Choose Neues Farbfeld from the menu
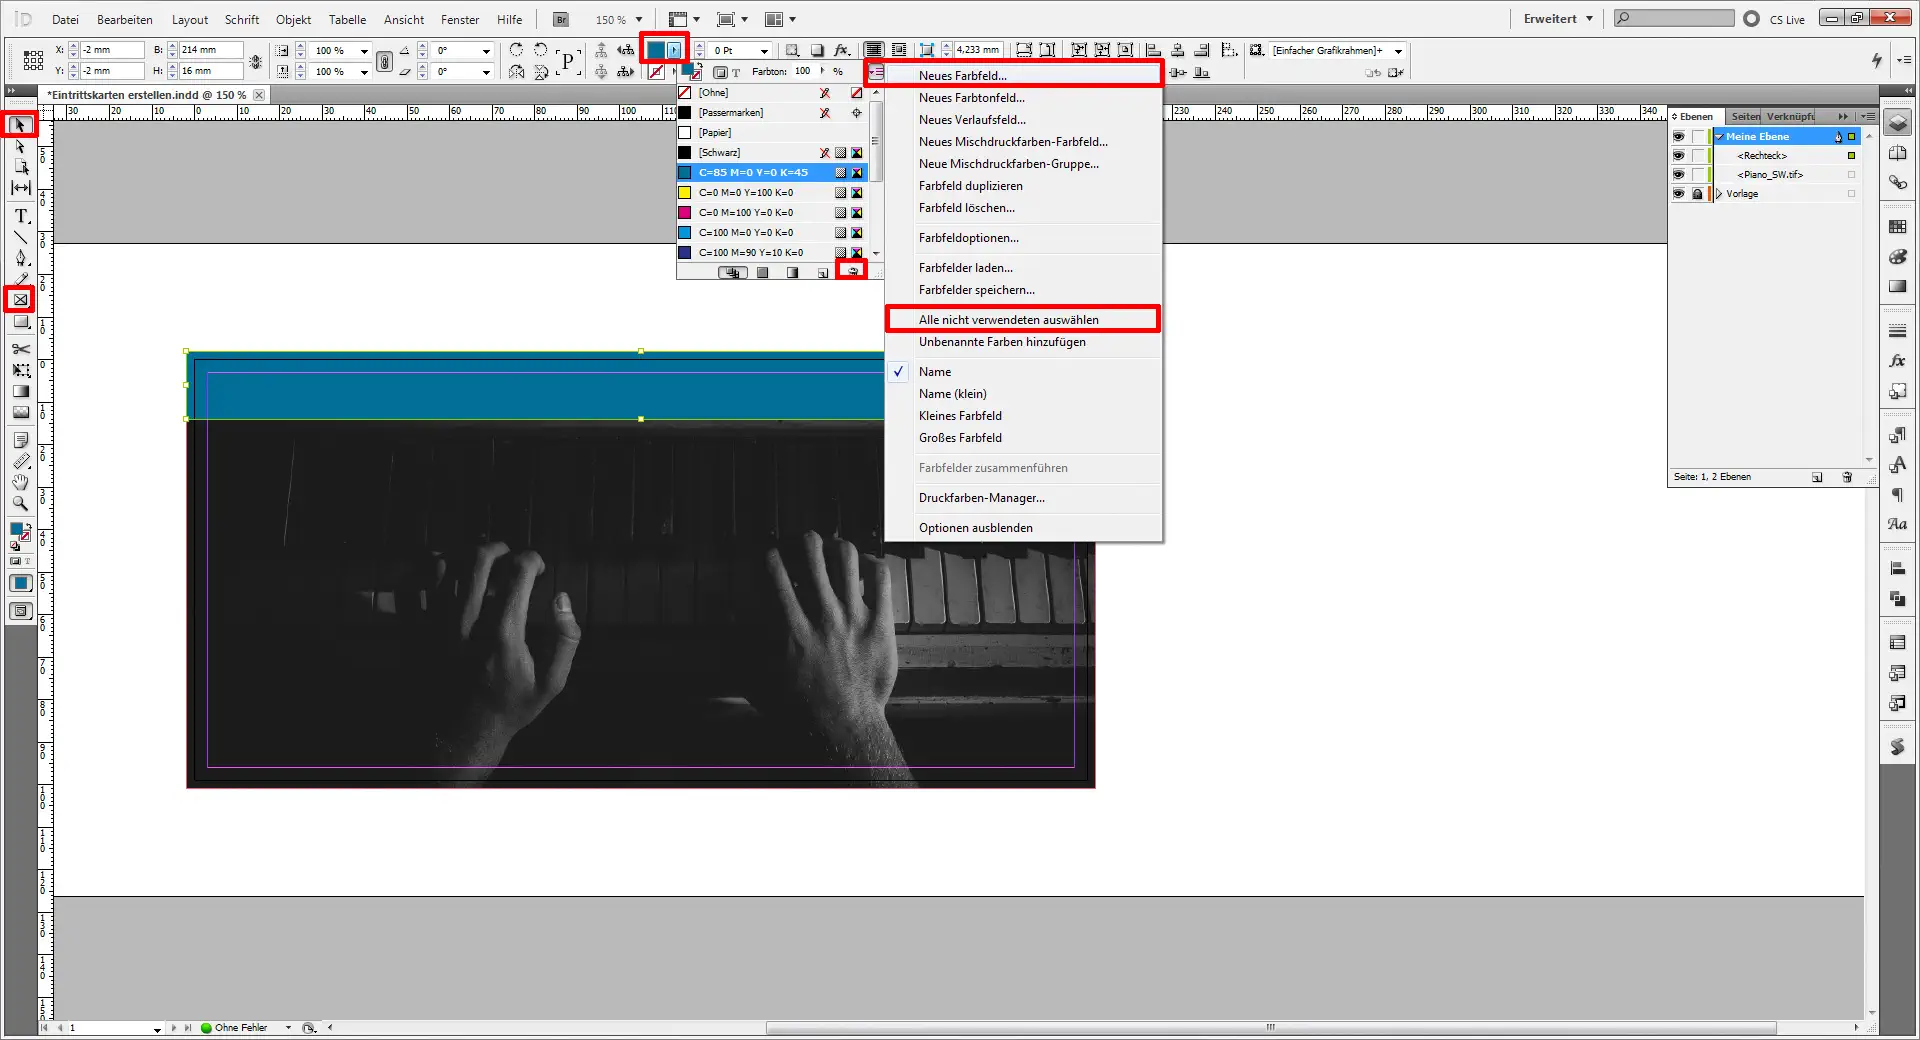This screenshot has height=1040, width=1920. [965, 73]
